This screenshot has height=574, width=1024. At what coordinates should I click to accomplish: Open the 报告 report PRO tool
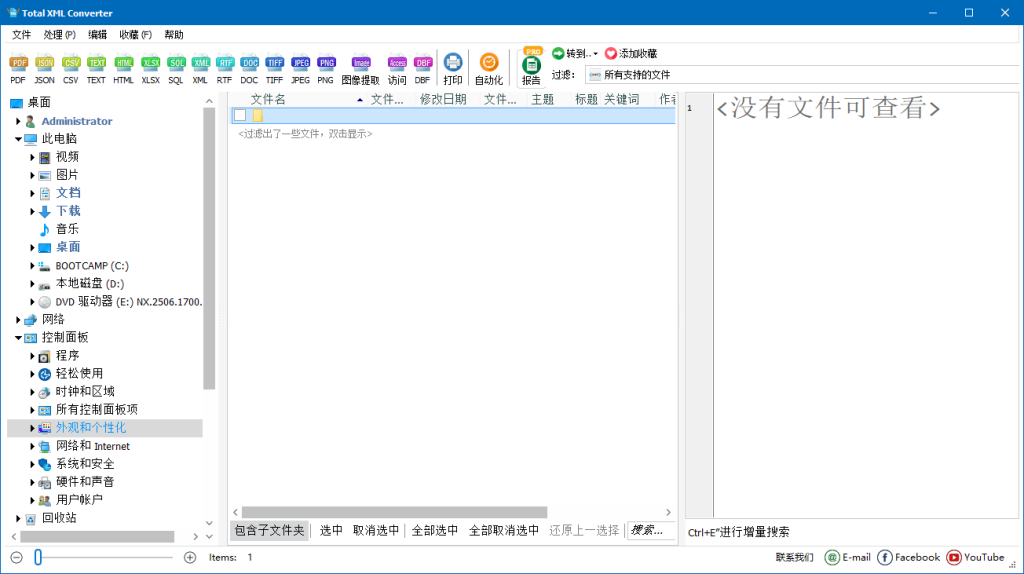click(x=532, y=67)
